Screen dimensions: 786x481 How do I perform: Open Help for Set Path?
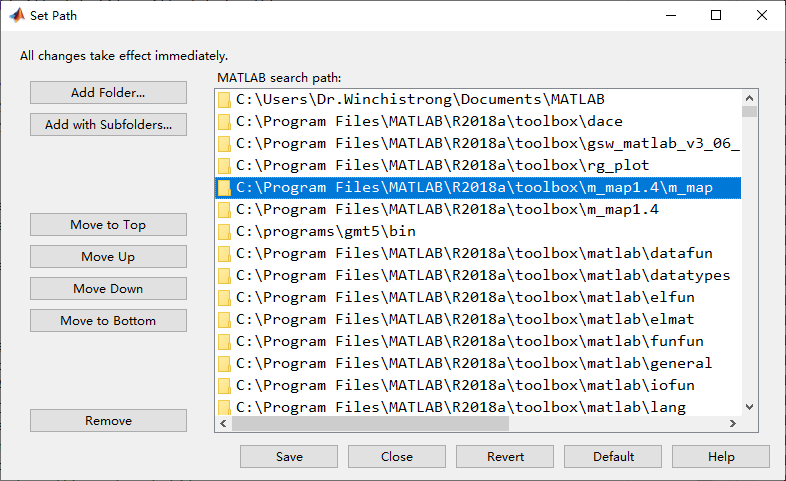tap(721, 457)
